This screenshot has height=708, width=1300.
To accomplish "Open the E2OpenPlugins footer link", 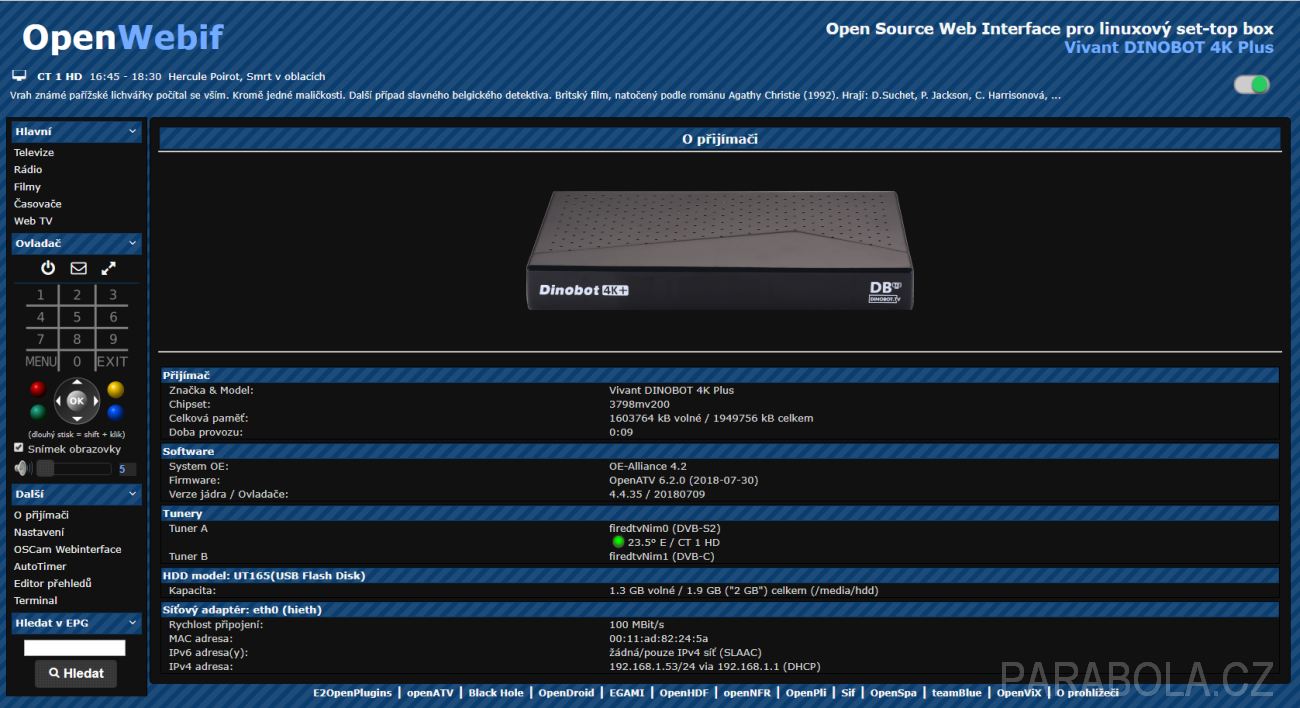I will (352, 692).
